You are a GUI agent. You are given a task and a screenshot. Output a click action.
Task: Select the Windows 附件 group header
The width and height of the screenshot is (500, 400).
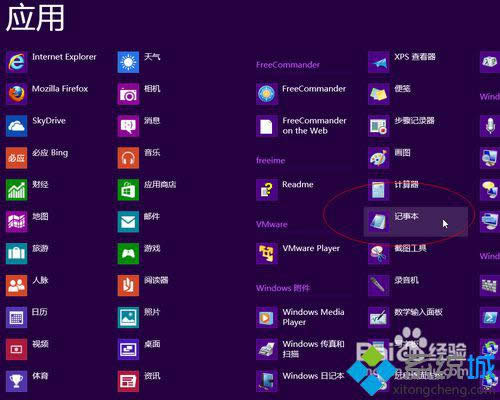[283, 288]
